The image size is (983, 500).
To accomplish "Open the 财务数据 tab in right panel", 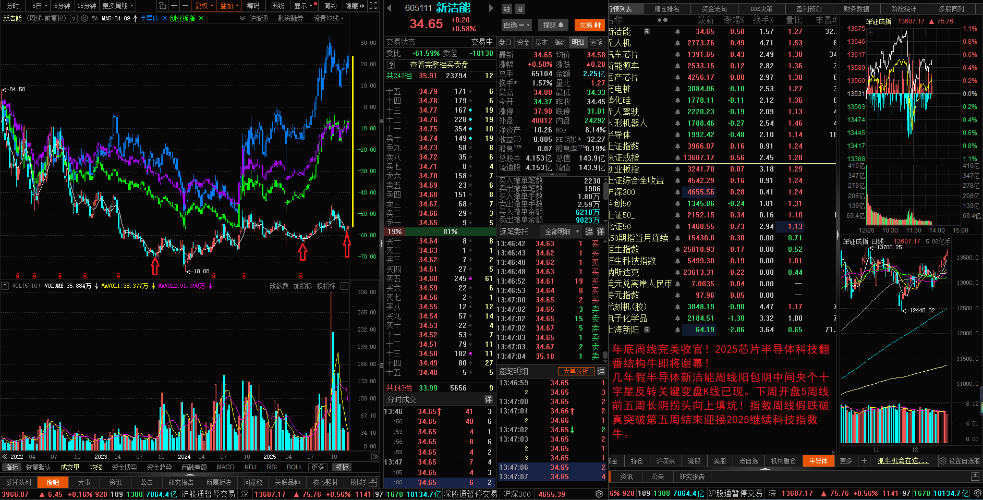I will tap(856, 9).
